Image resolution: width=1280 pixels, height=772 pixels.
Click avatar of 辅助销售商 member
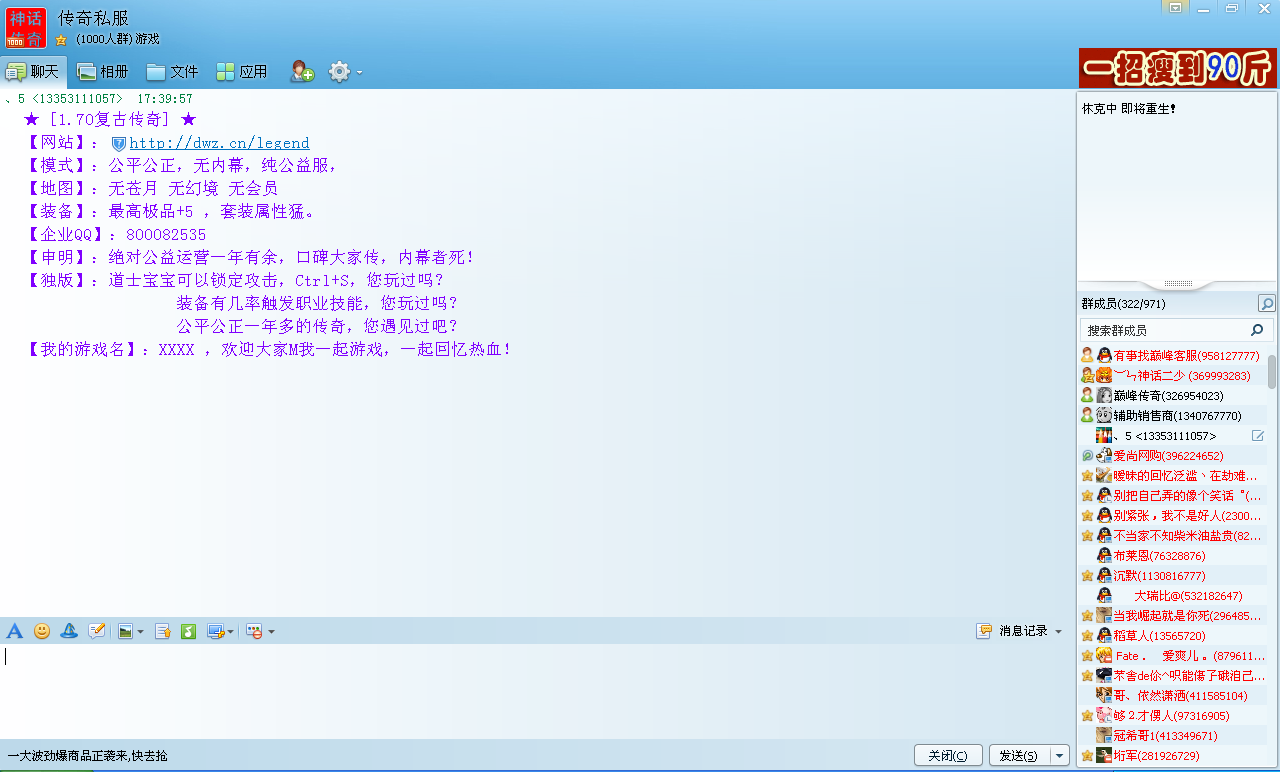tap(1104, 415)
